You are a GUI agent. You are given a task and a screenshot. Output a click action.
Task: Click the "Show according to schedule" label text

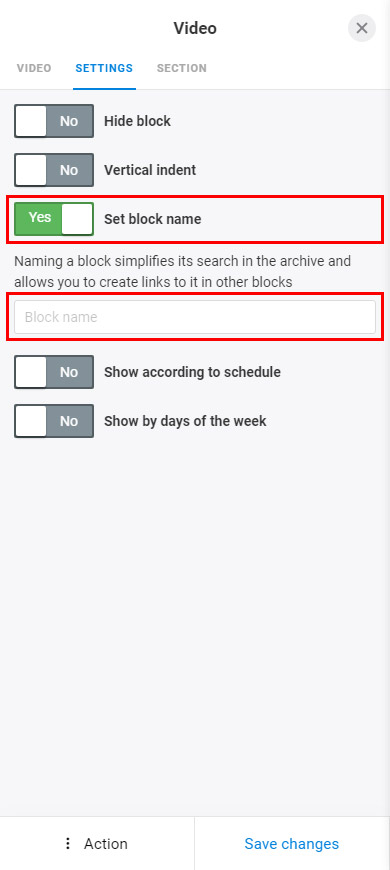point(193,372)
